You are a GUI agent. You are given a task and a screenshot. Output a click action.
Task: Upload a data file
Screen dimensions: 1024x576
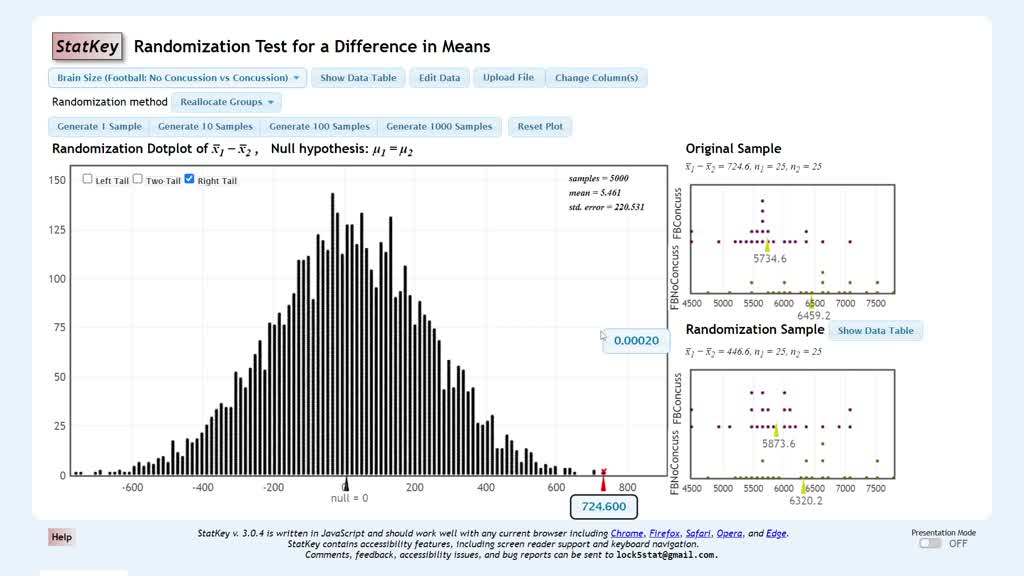point(509,77)
